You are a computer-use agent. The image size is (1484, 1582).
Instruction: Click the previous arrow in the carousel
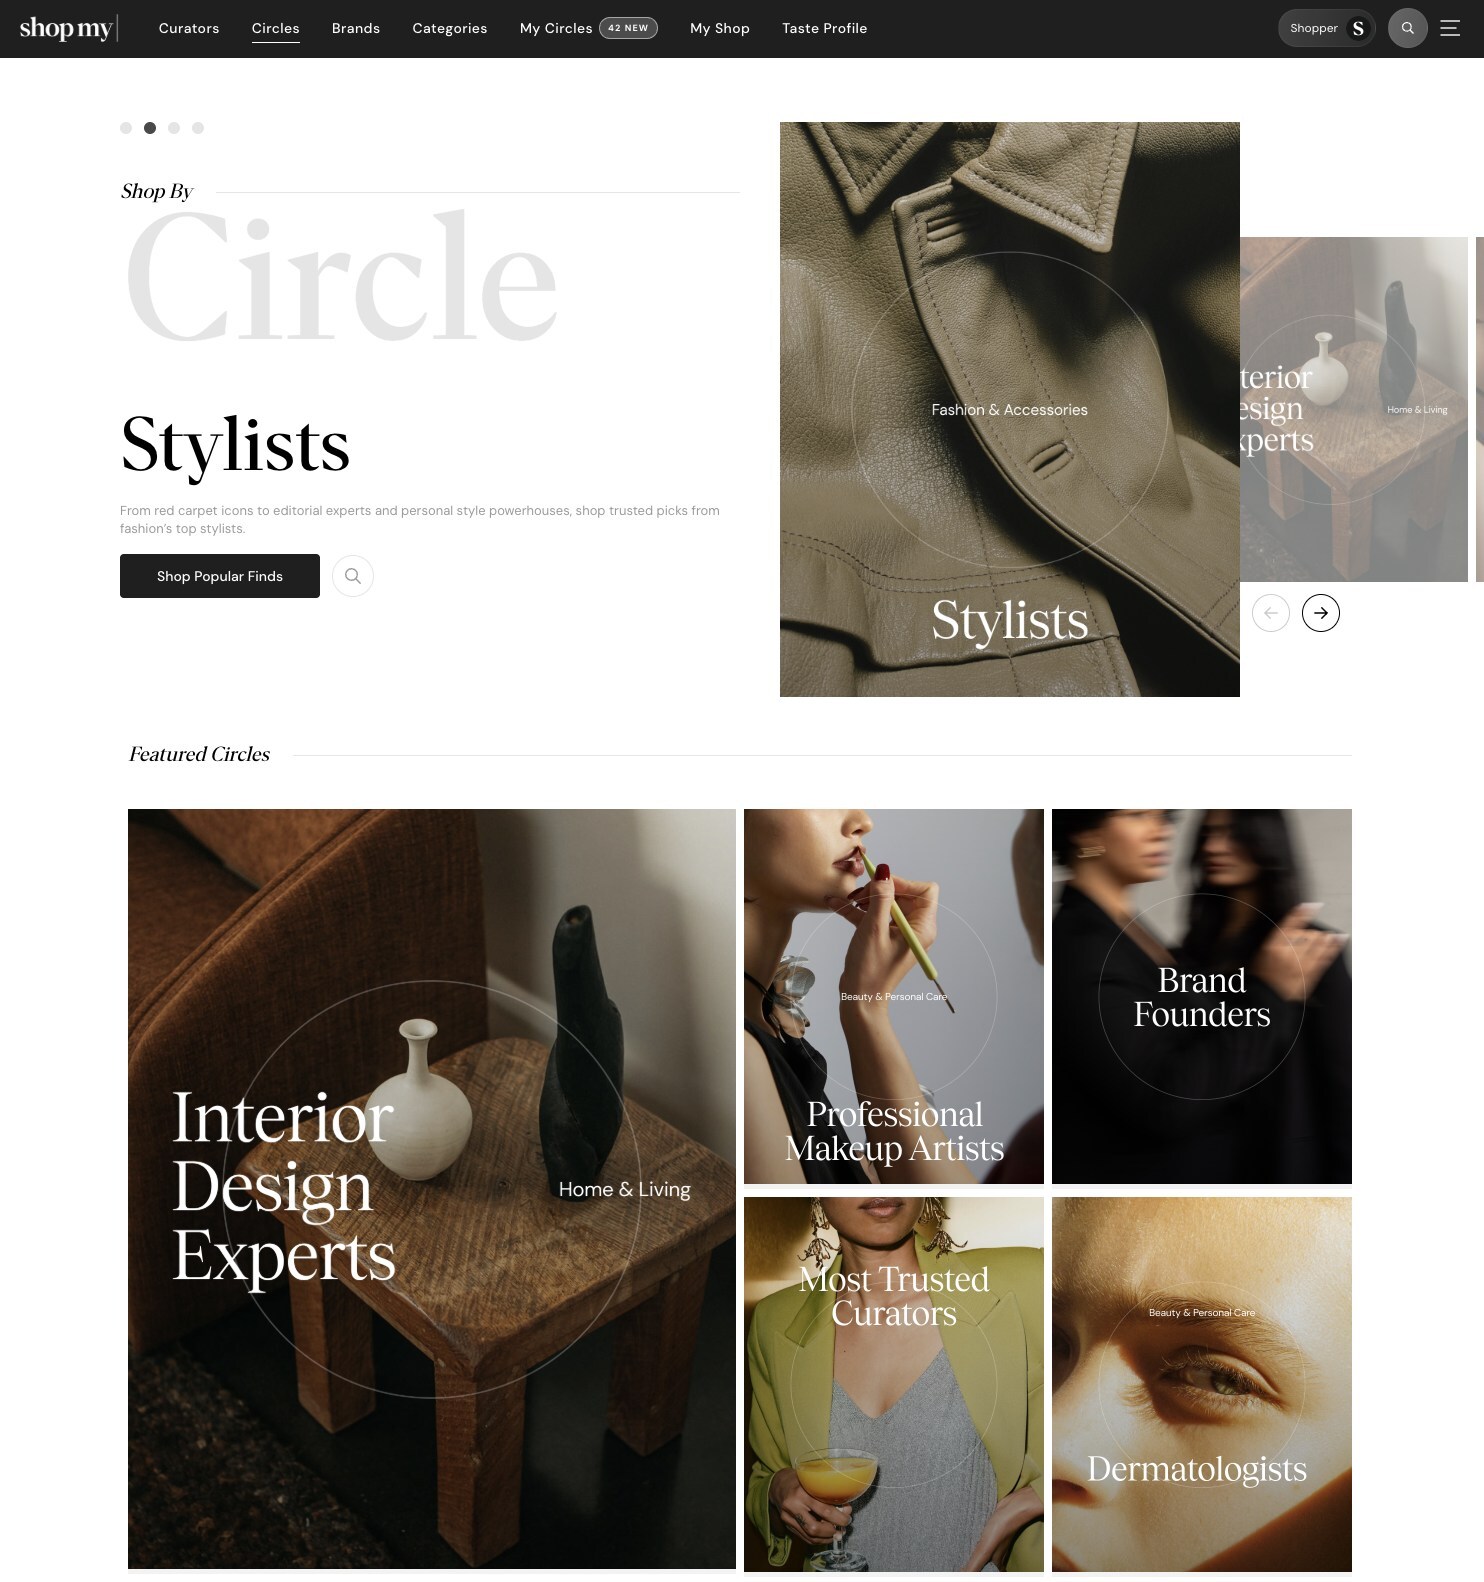pyautogui.click(x=1271, y=613)
